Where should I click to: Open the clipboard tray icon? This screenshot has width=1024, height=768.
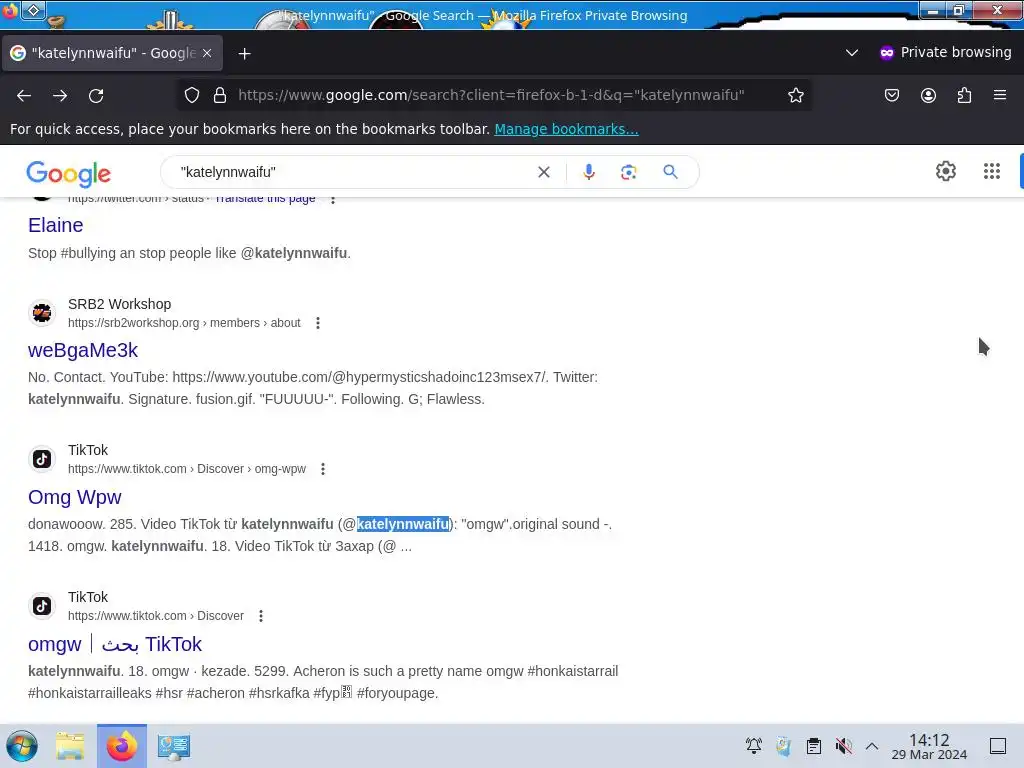pyautogui.click(x=813, y=745)
